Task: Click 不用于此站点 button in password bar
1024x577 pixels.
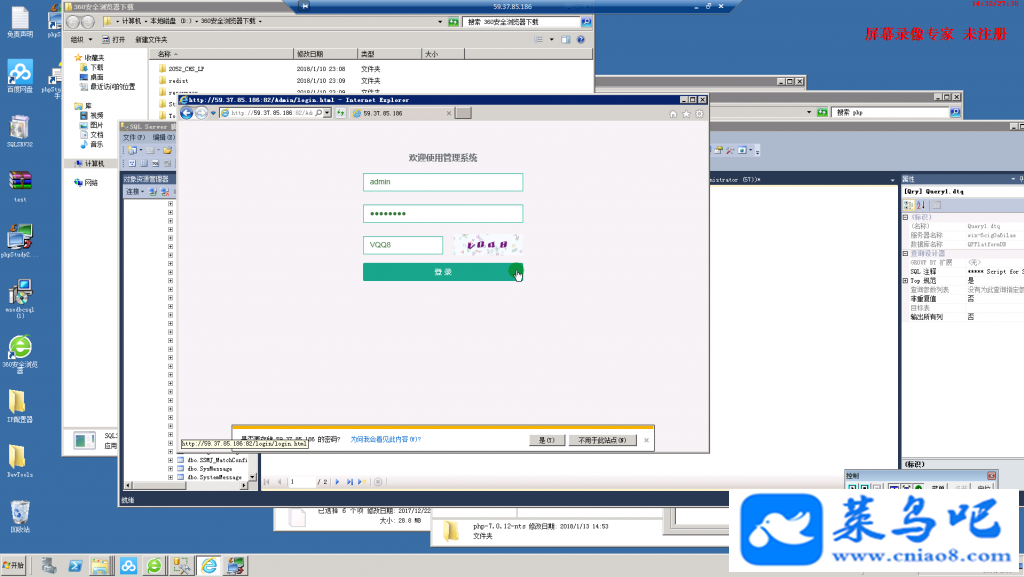Action: coord(602,440)
